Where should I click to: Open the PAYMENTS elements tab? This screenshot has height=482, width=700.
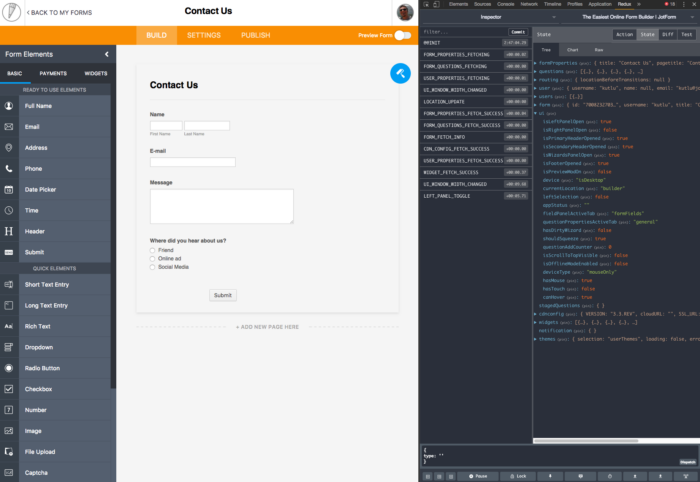click(x=53, y=74)
